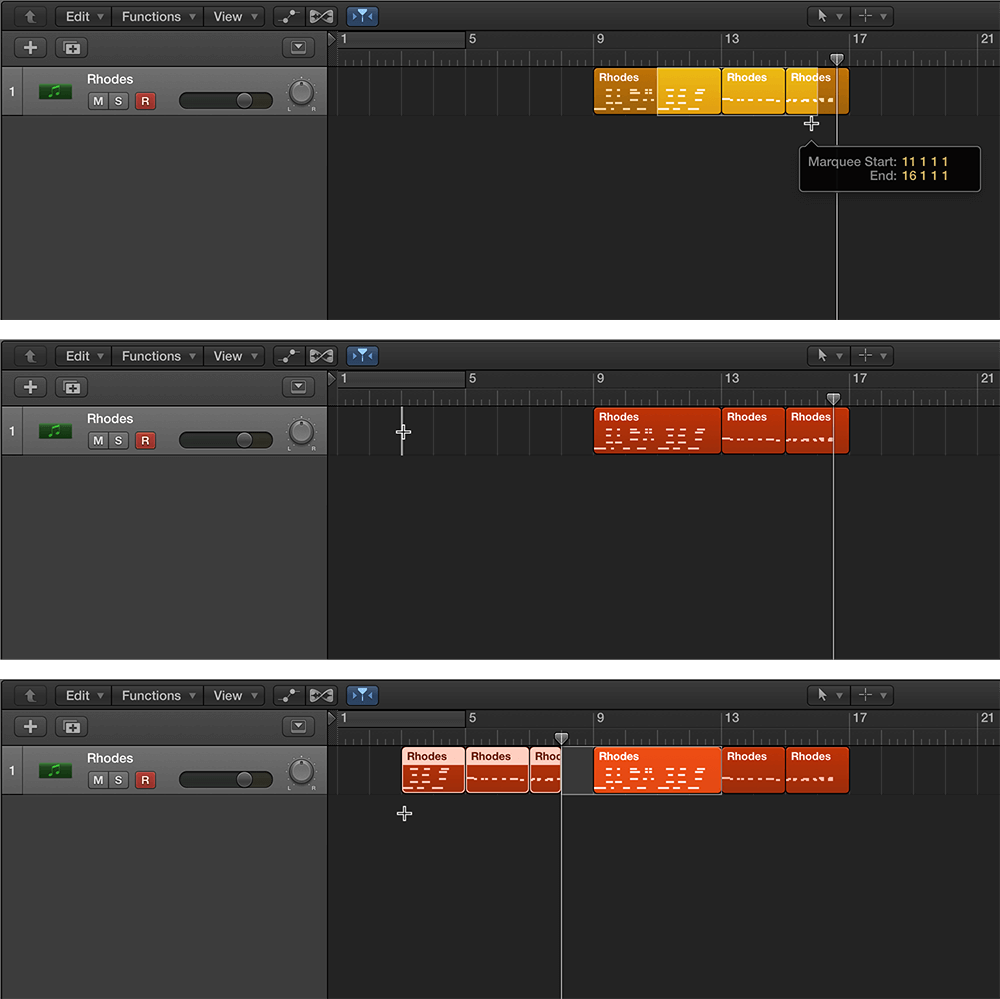Select Rhodes track name in three-region red view header
1000x999 pixels.
(x=110, y=418)
